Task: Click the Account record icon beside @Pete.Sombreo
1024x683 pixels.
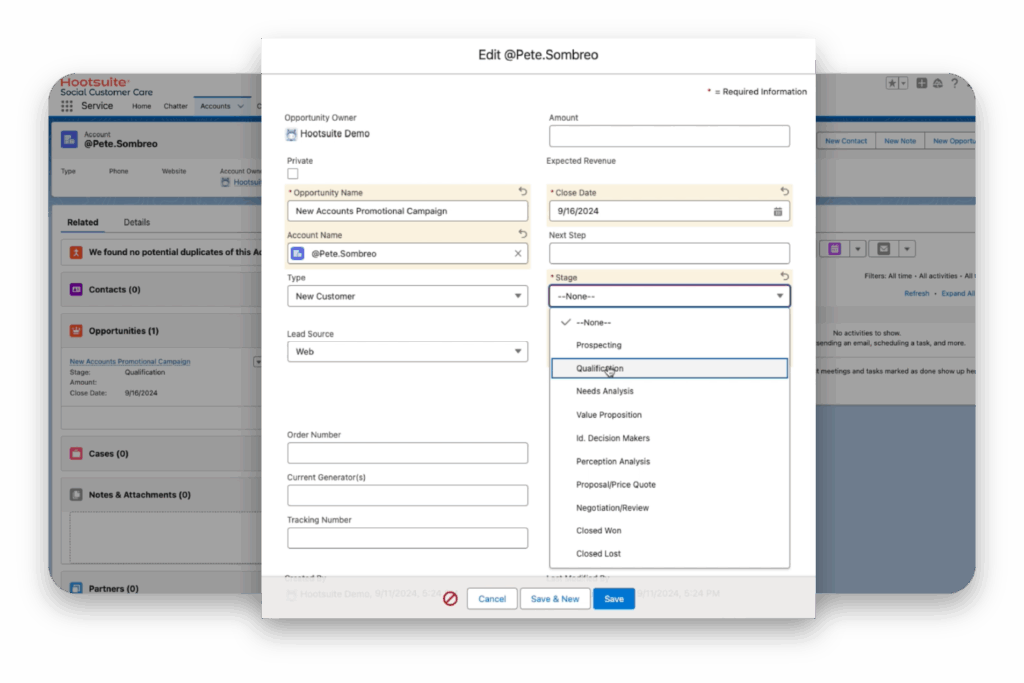Action: click(69, 139)
